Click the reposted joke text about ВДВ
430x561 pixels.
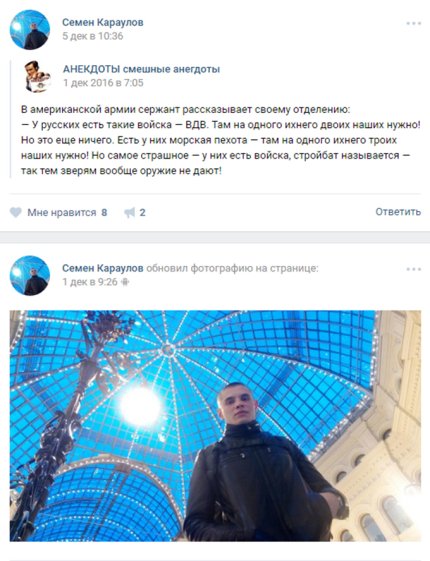(220, 140)
